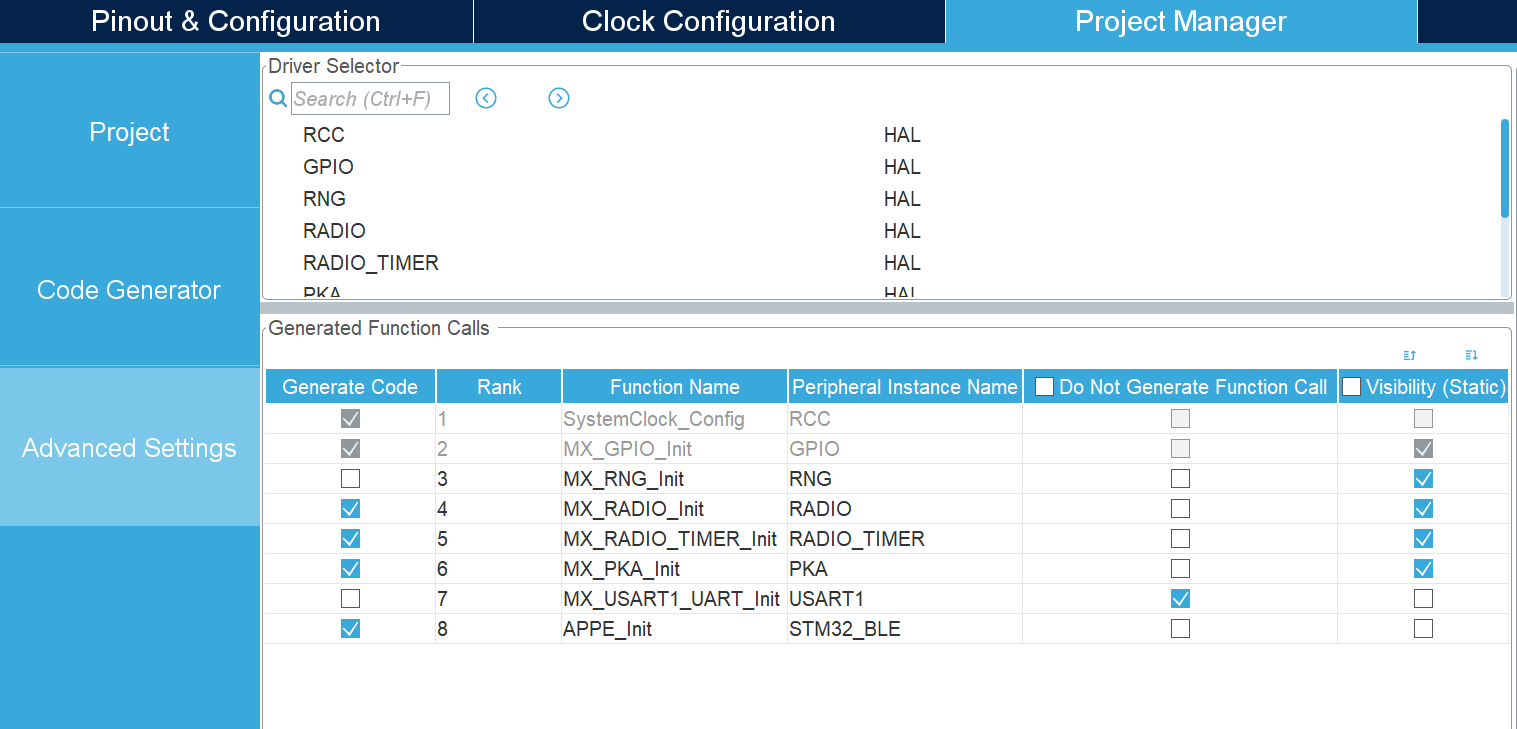Click the previous search result arrow

[486, 98]
